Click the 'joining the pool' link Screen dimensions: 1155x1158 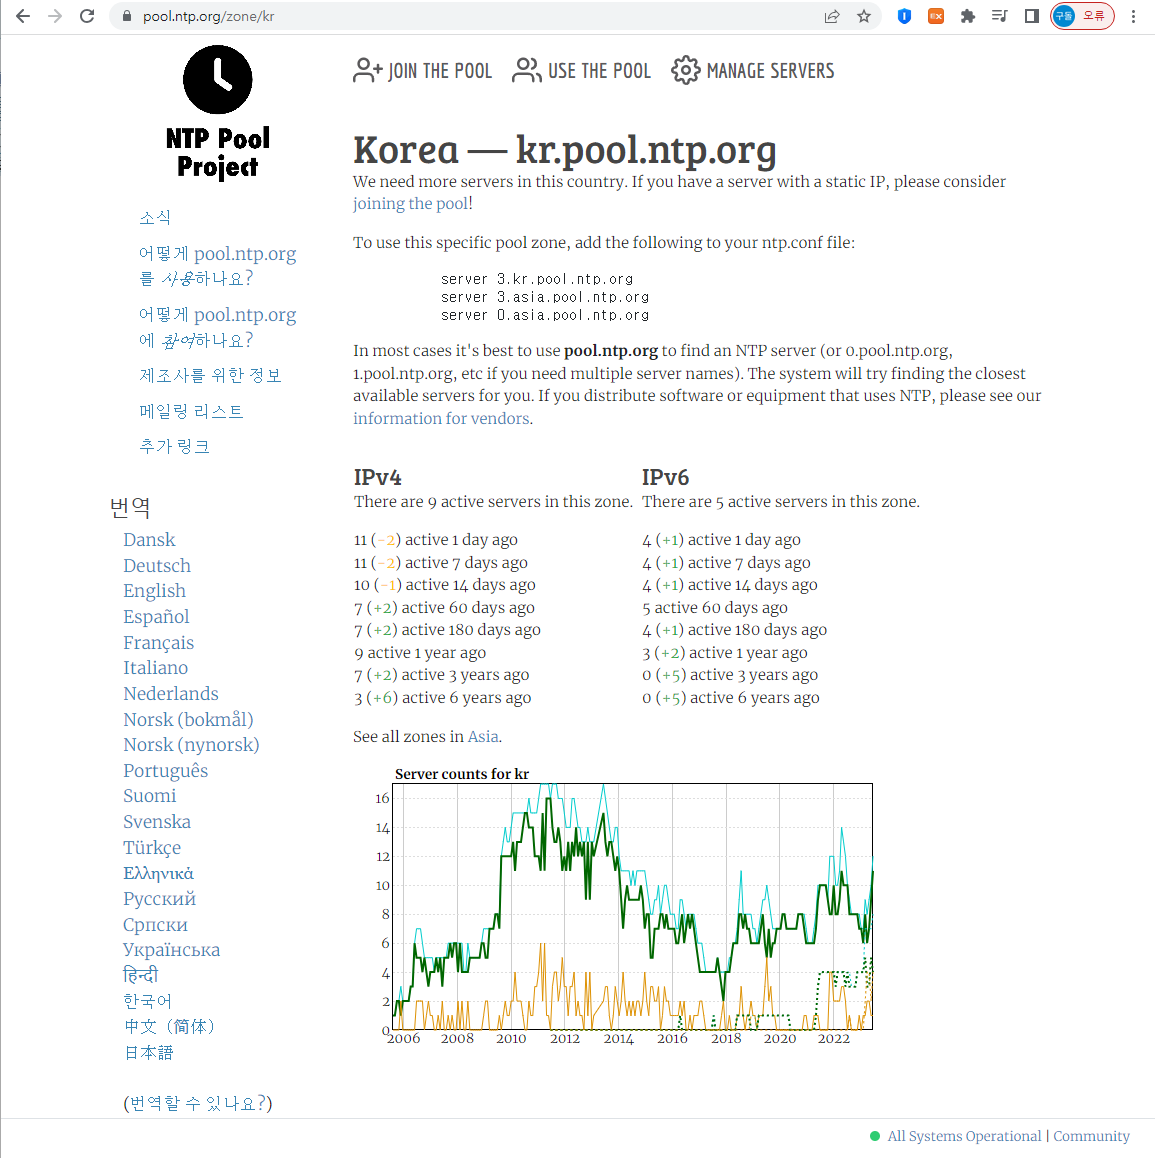[410, 204]
